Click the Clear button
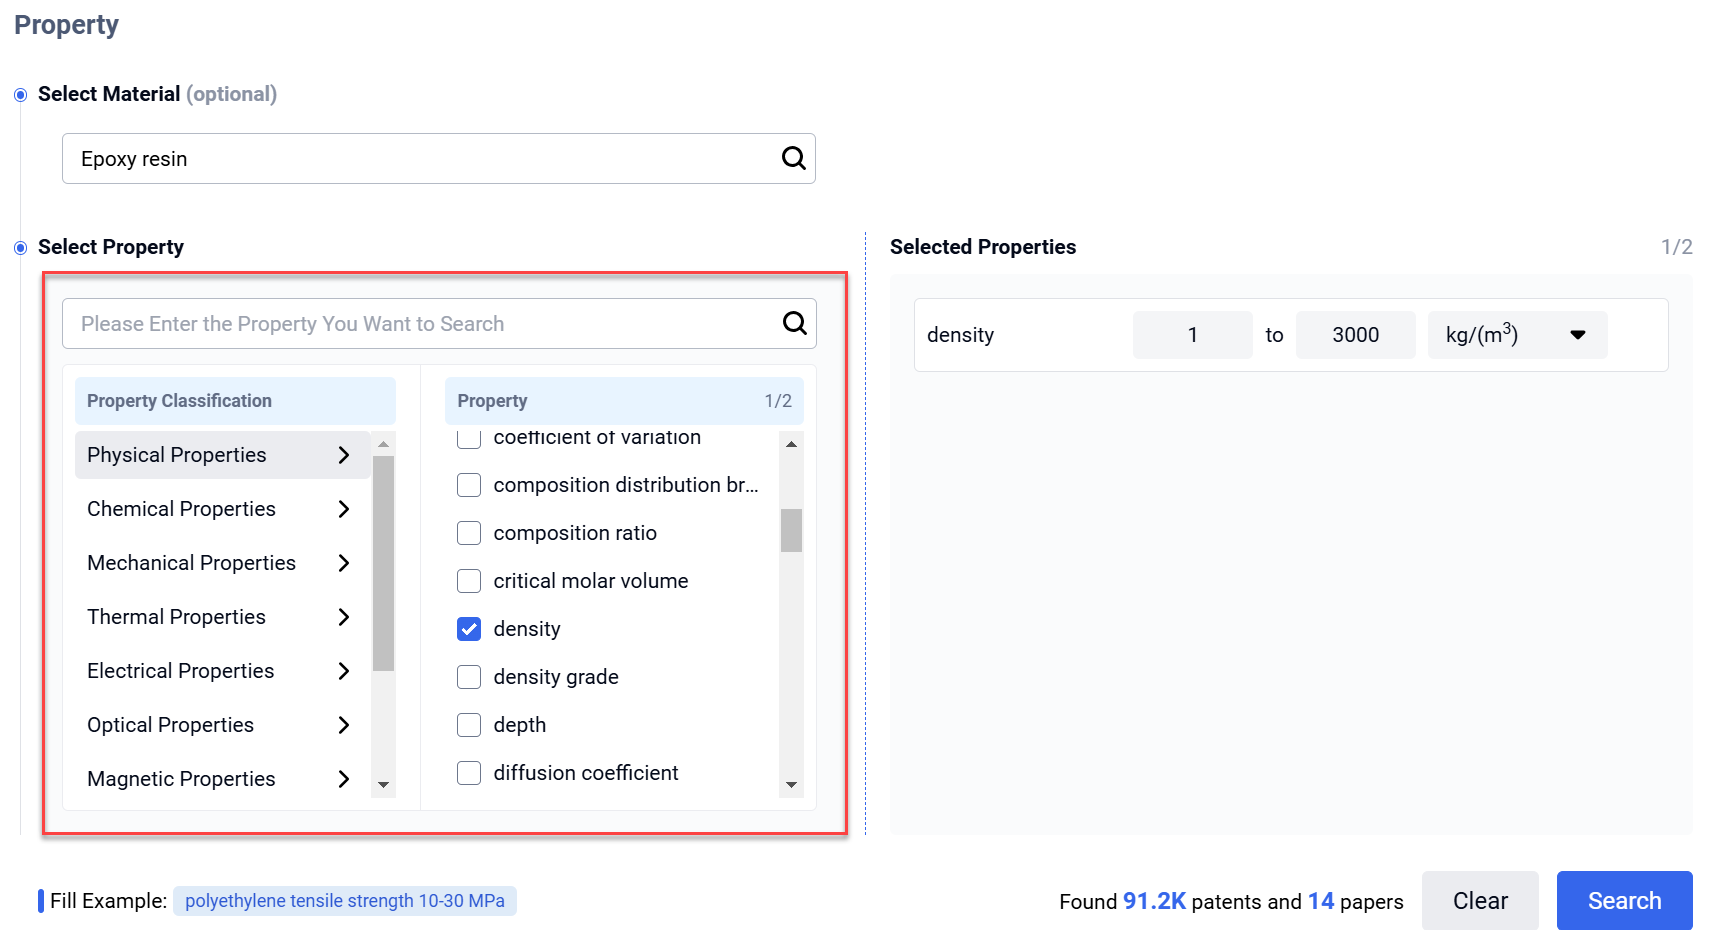The image size is (1718, 930). pos(1481,900)
